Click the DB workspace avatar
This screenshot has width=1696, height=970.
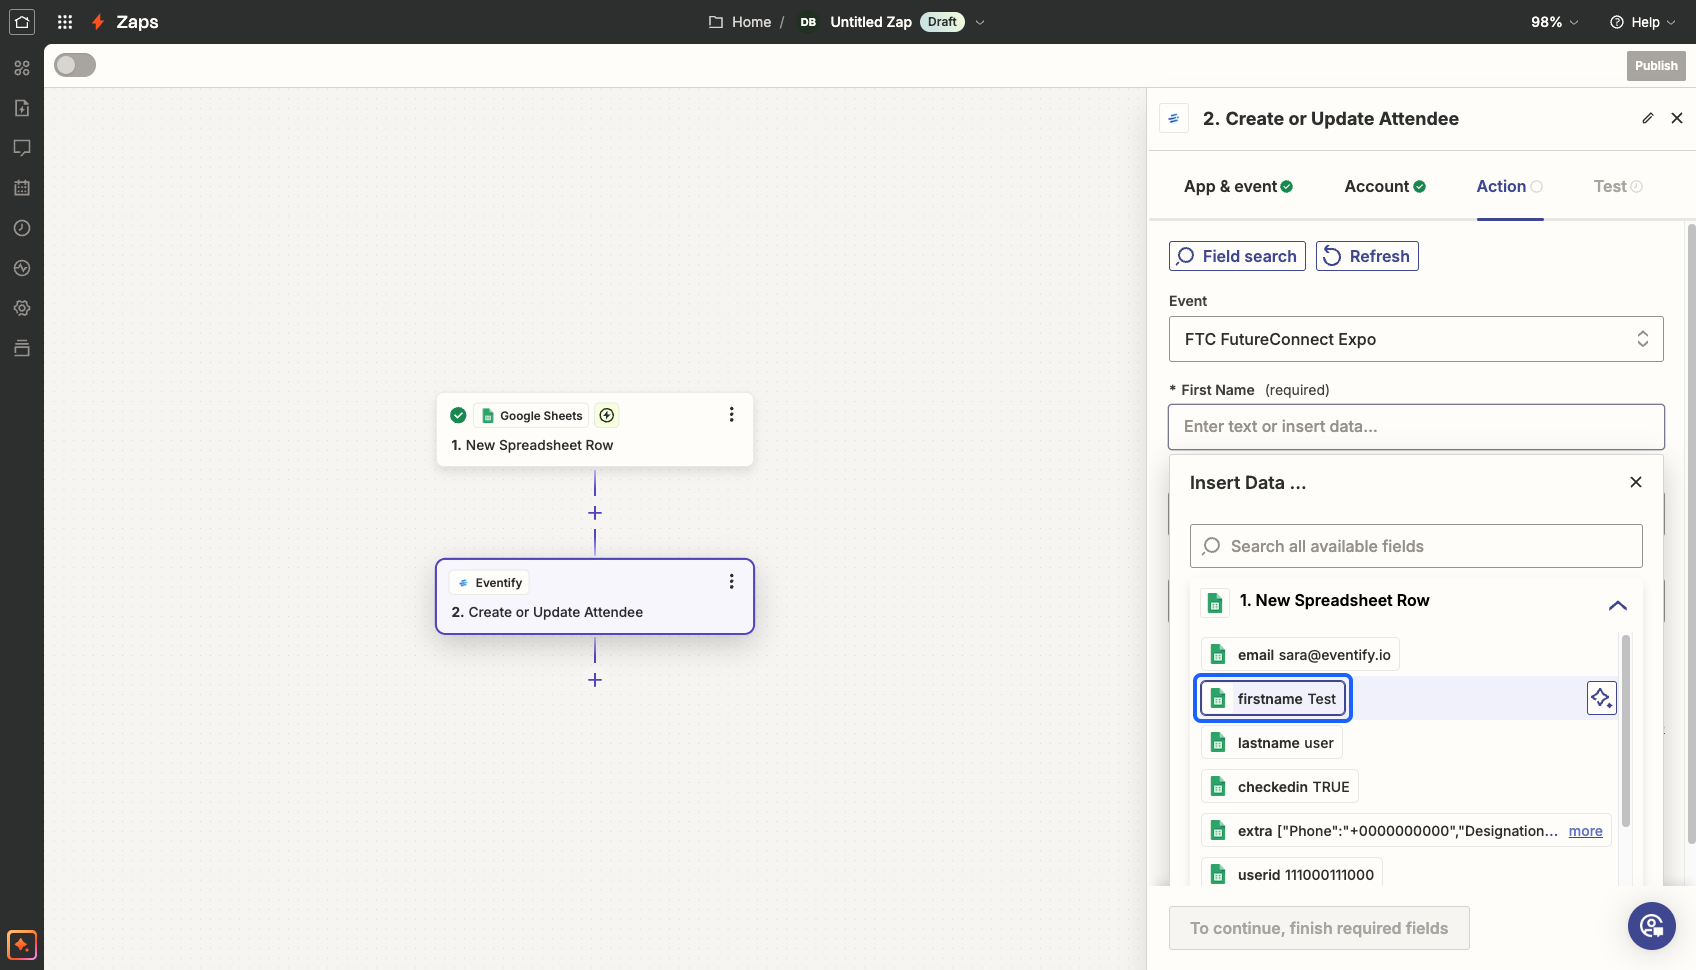808,22
